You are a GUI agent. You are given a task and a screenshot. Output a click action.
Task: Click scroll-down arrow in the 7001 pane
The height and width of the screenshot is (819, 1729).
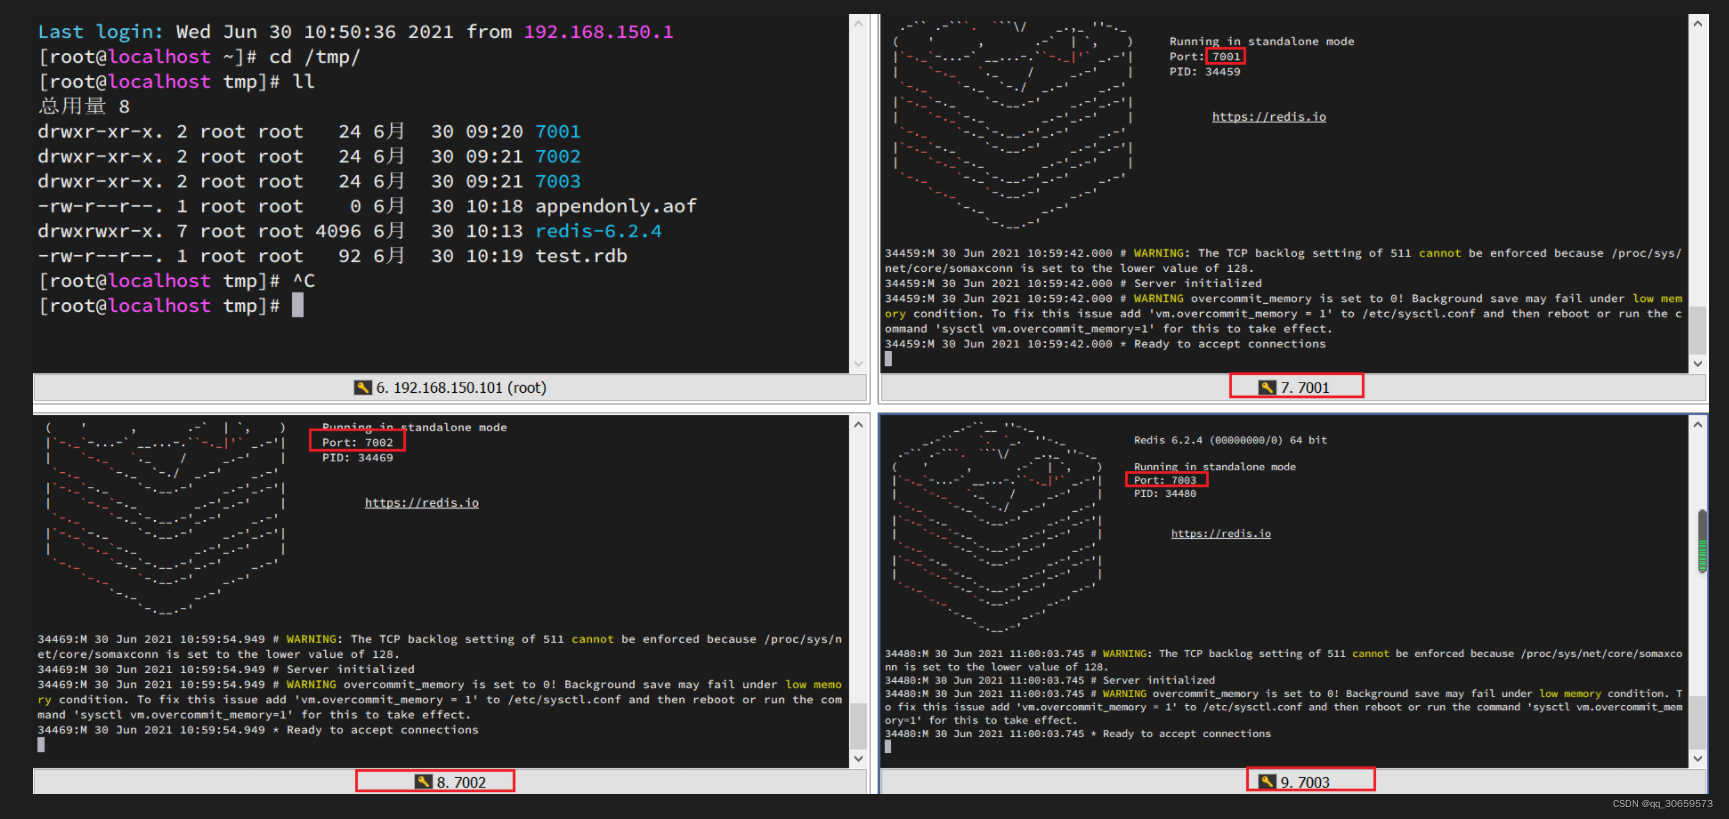(1698, 364)
